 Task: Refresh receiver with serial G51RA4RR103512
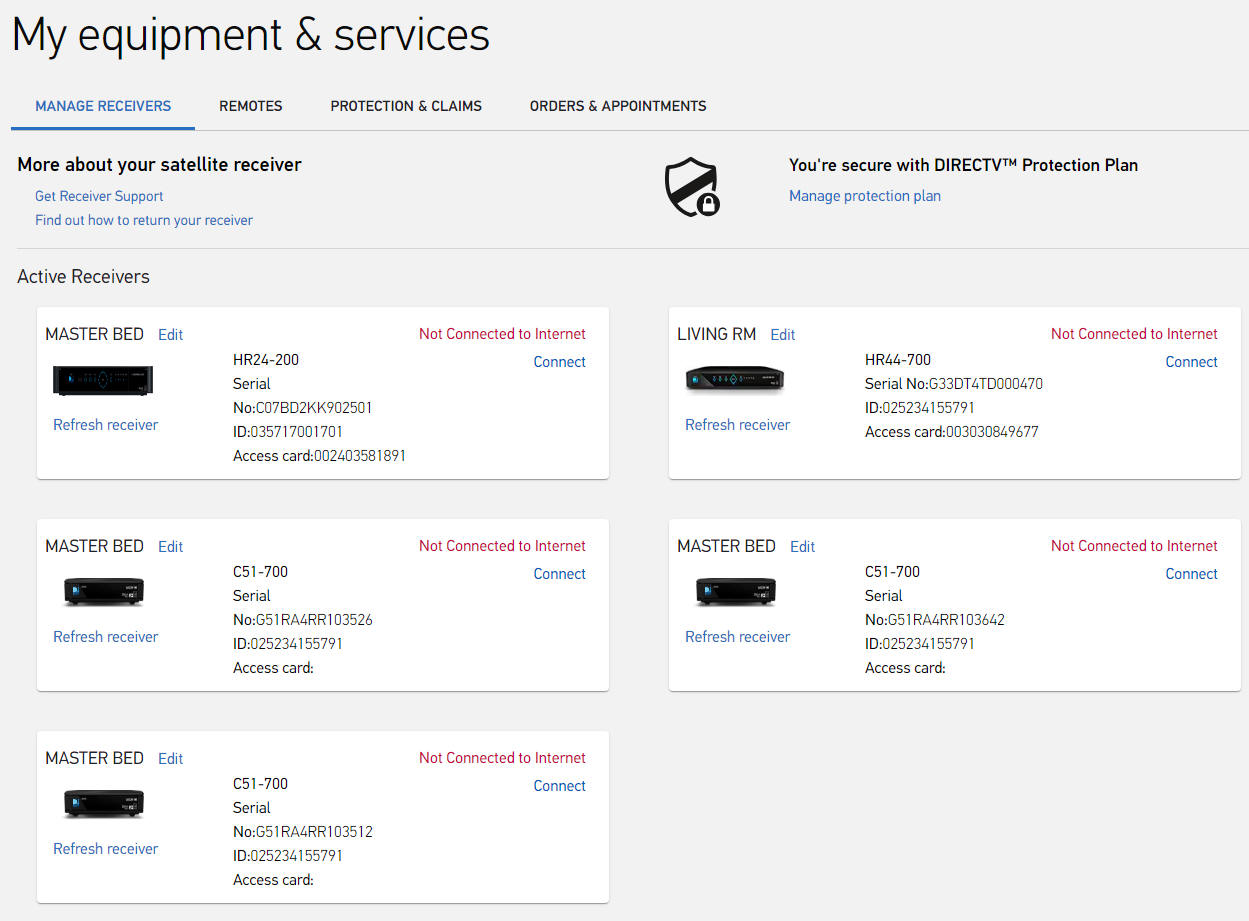106,849
